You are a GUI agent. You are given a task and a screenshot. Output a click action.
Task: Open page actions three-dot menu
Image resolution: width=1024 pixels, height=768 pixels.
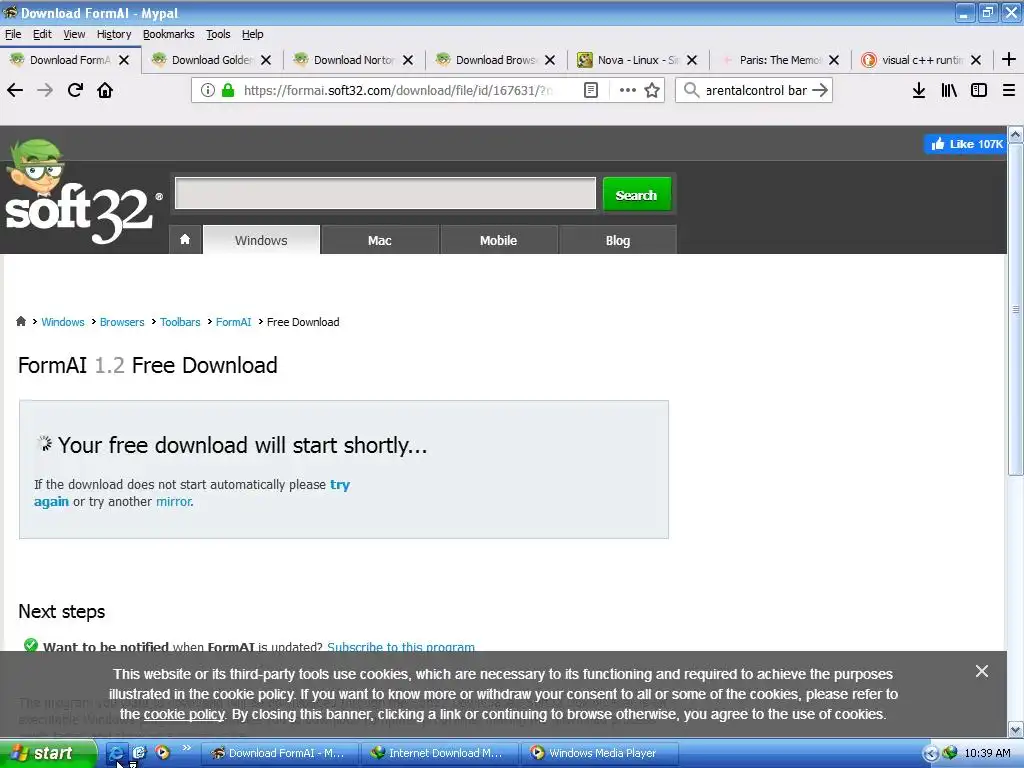628,90
